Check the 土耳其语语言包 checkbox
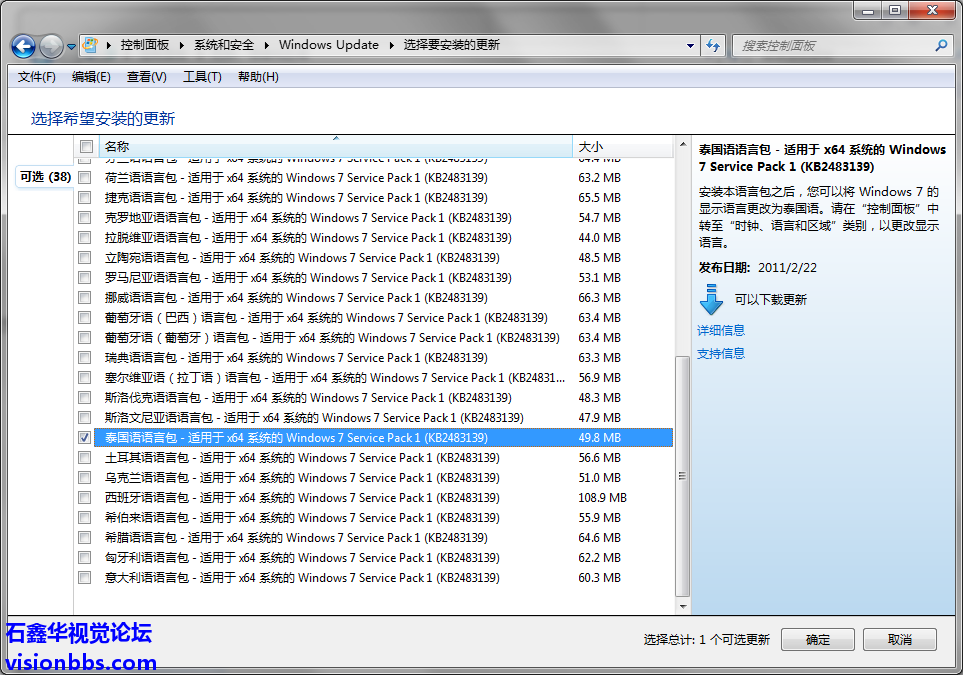 [x=85, y=458]
